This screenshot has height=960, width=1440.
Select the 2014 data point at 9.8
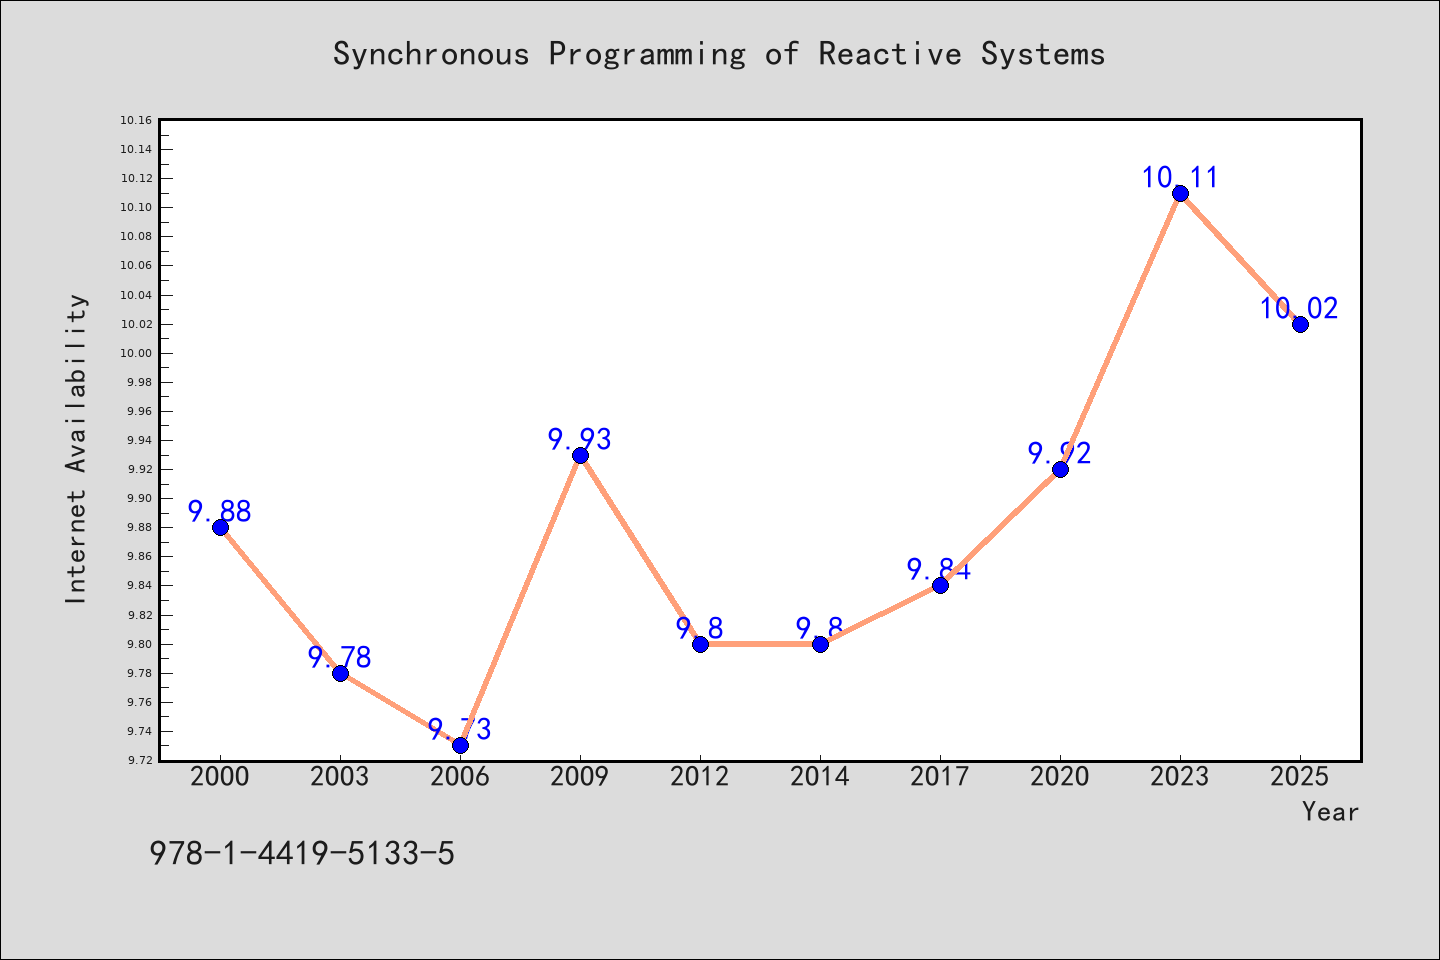(x=820, y=644)
